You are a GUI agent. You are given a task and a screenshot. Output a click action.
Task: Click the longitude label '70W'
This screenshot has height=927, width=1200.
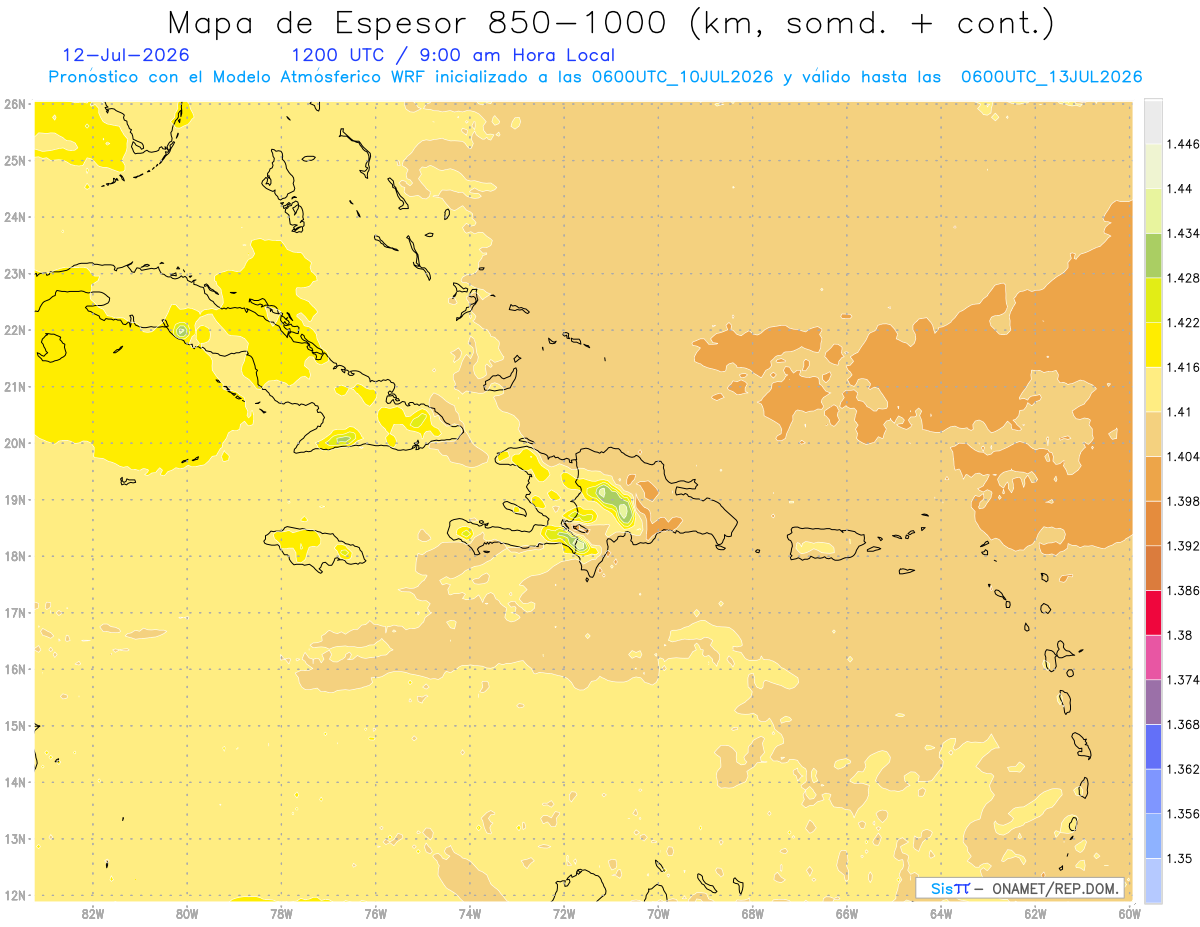click(x=658, y=913)
